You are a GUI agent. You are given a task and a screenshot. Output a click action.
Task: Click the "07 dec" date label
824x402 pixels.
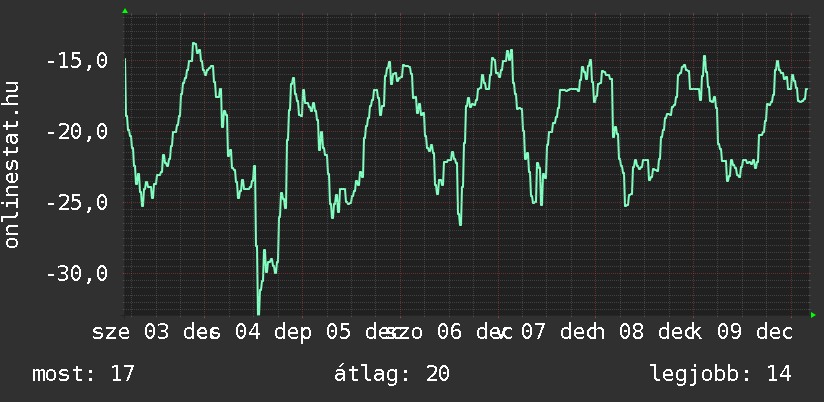click(558, 331)
